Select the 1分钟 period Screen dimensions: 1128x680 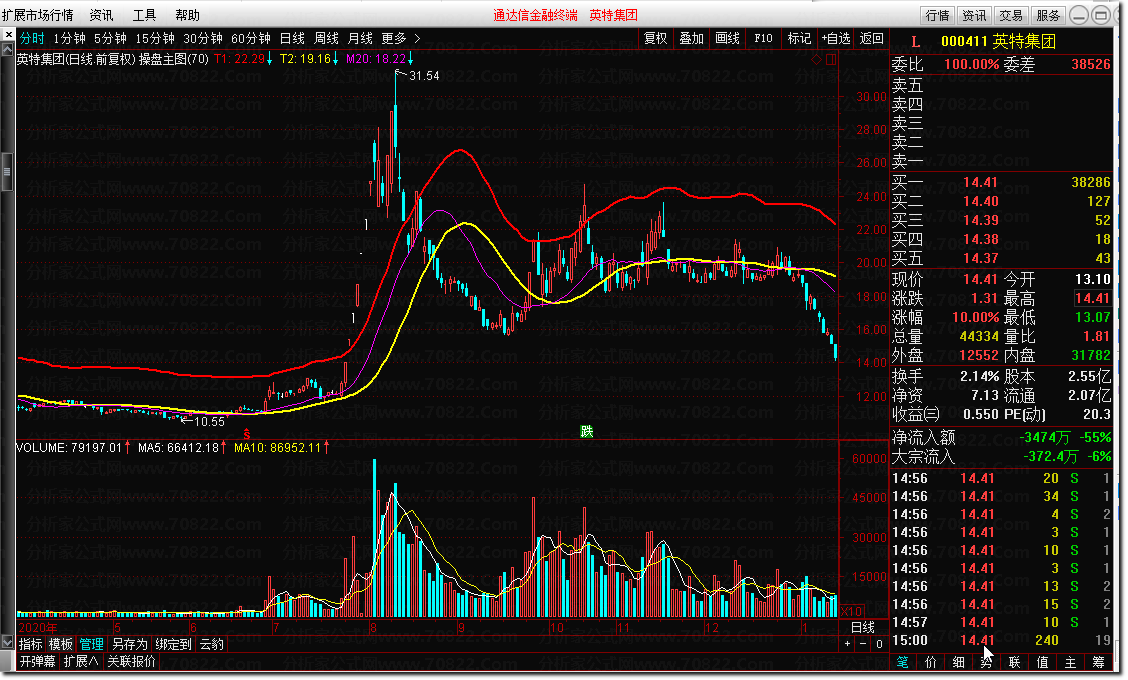pyautogui.click(x=70, y=38)
